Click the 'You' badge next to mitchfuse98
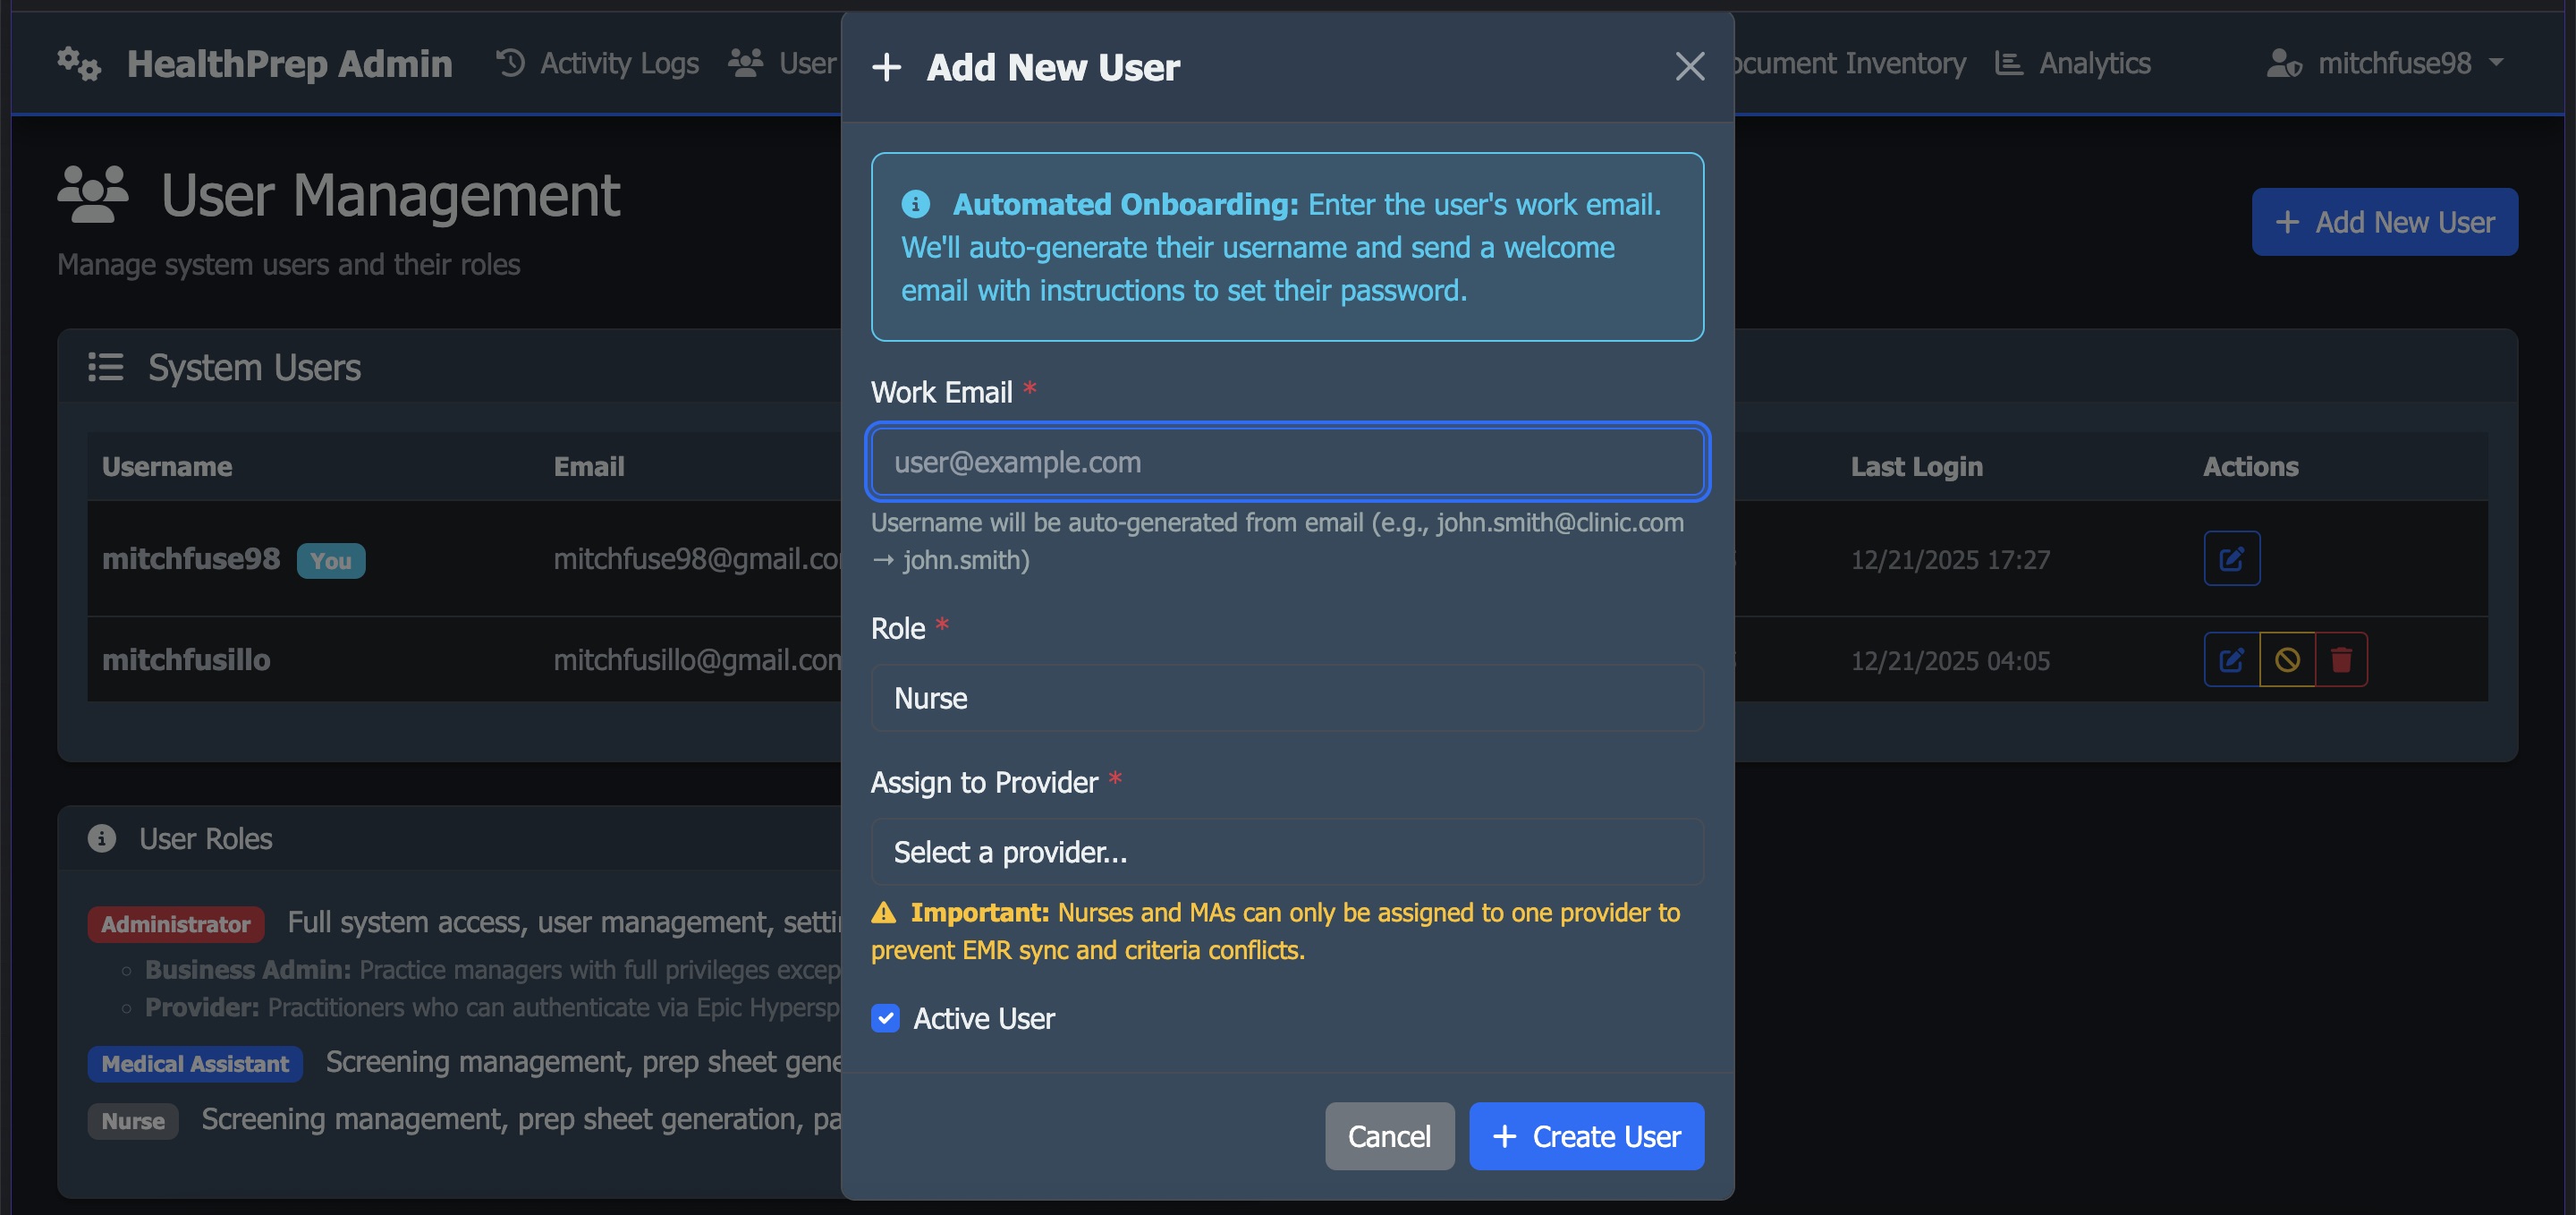This screenshot has width=2576, height=1215. [x=331, y=561]
